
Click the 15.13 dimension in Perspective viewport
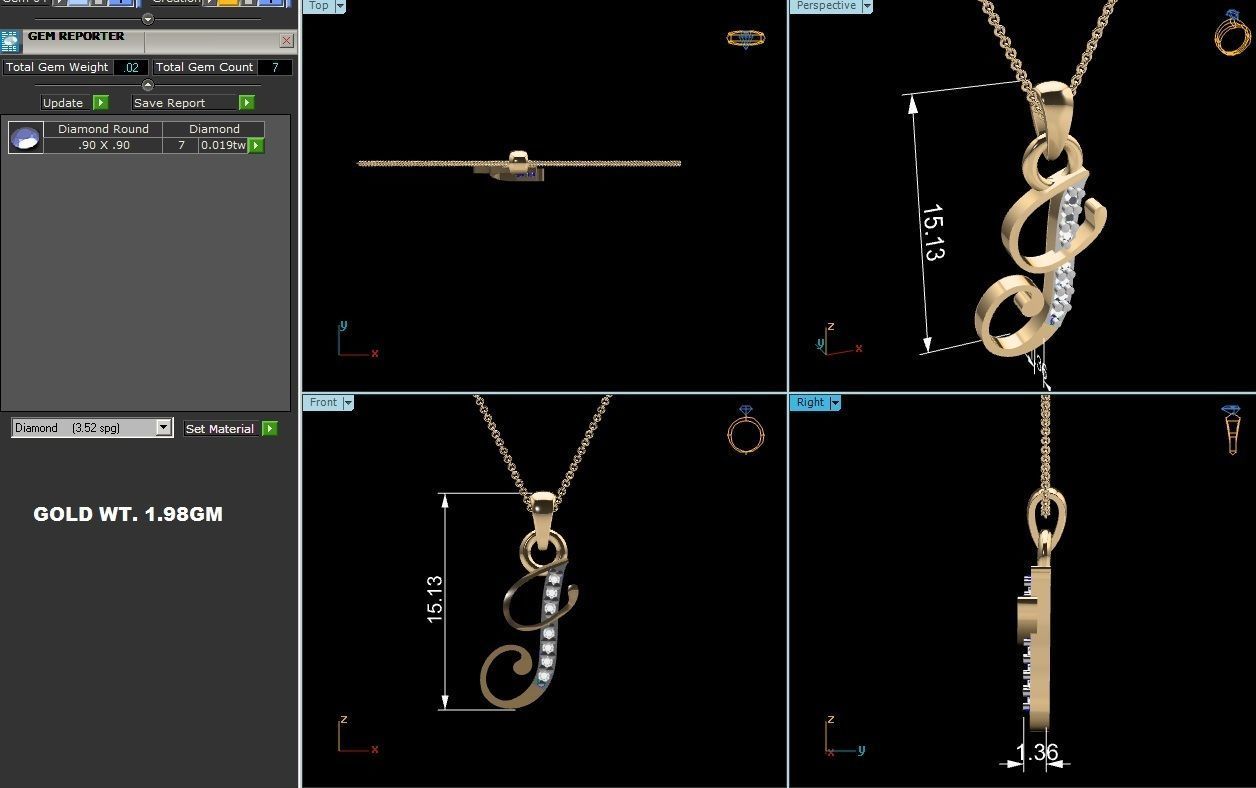(x=932, y=233)
